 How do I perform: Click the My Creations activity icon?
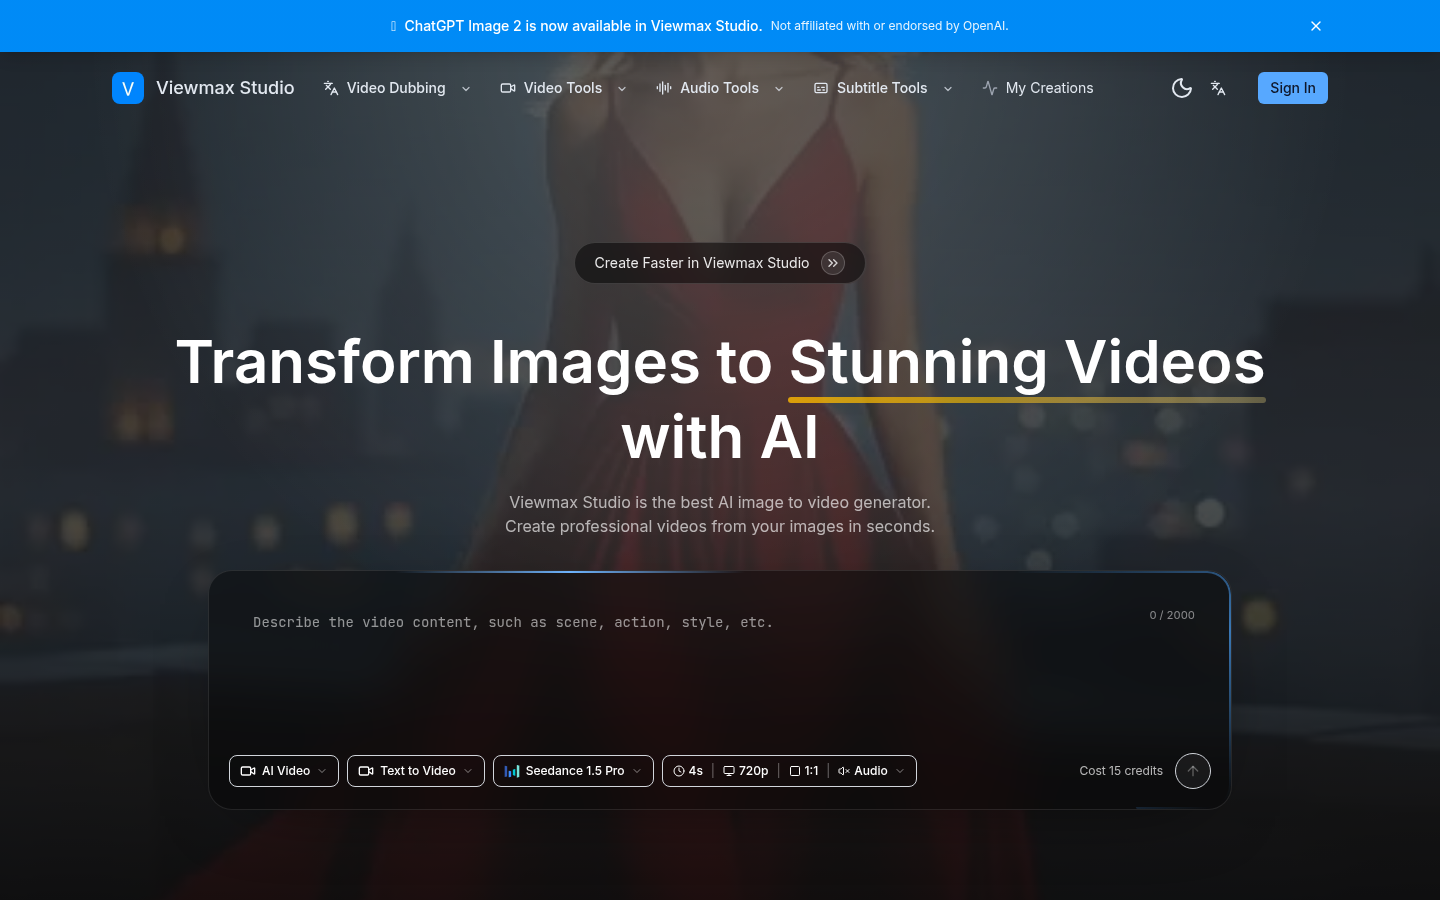990,88
